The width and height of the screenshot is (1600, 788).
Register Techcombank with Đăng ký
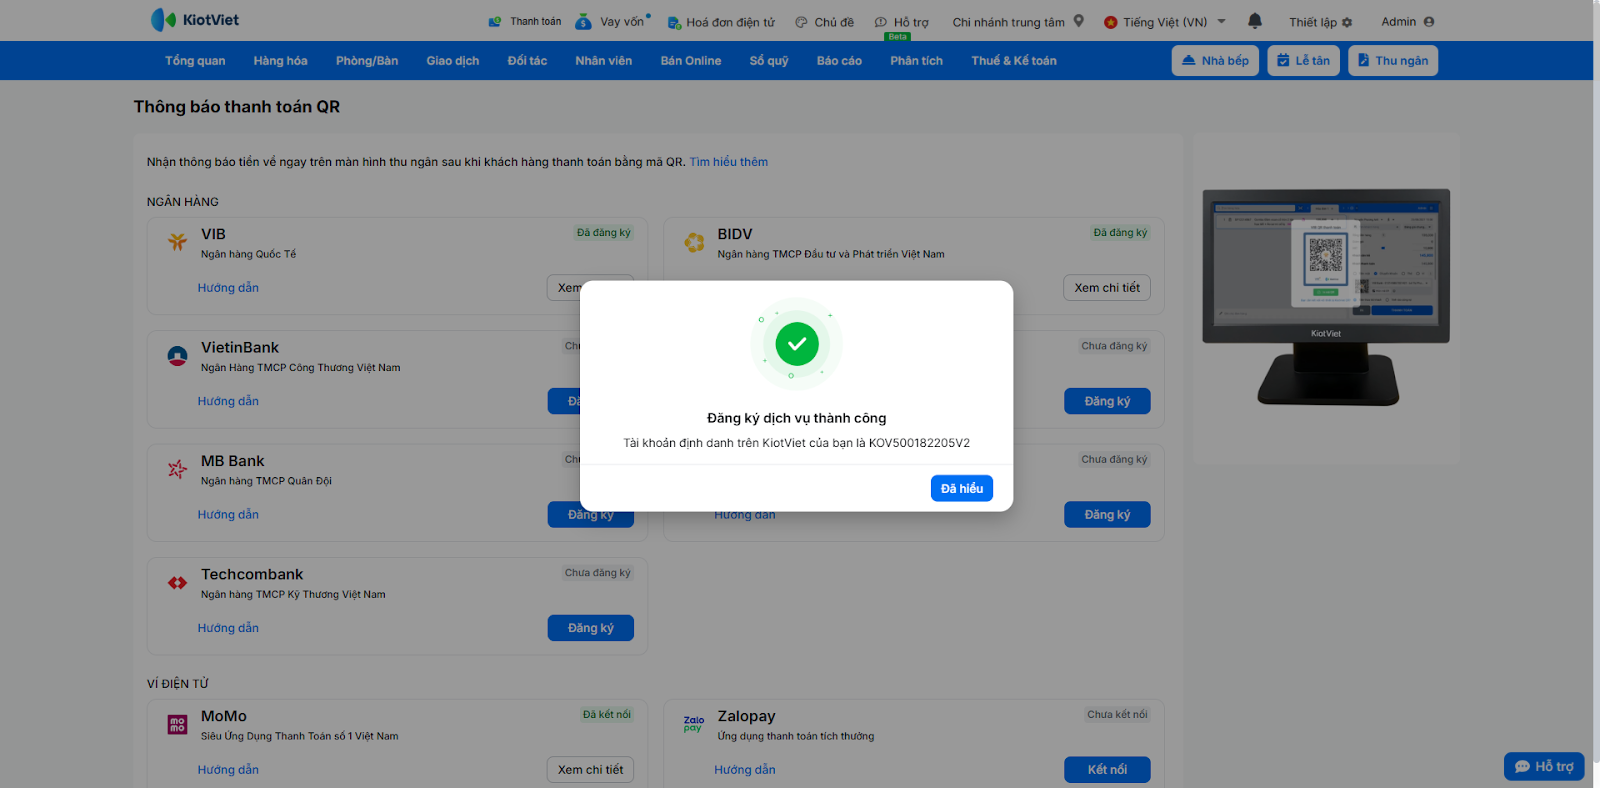pos(591,628)
